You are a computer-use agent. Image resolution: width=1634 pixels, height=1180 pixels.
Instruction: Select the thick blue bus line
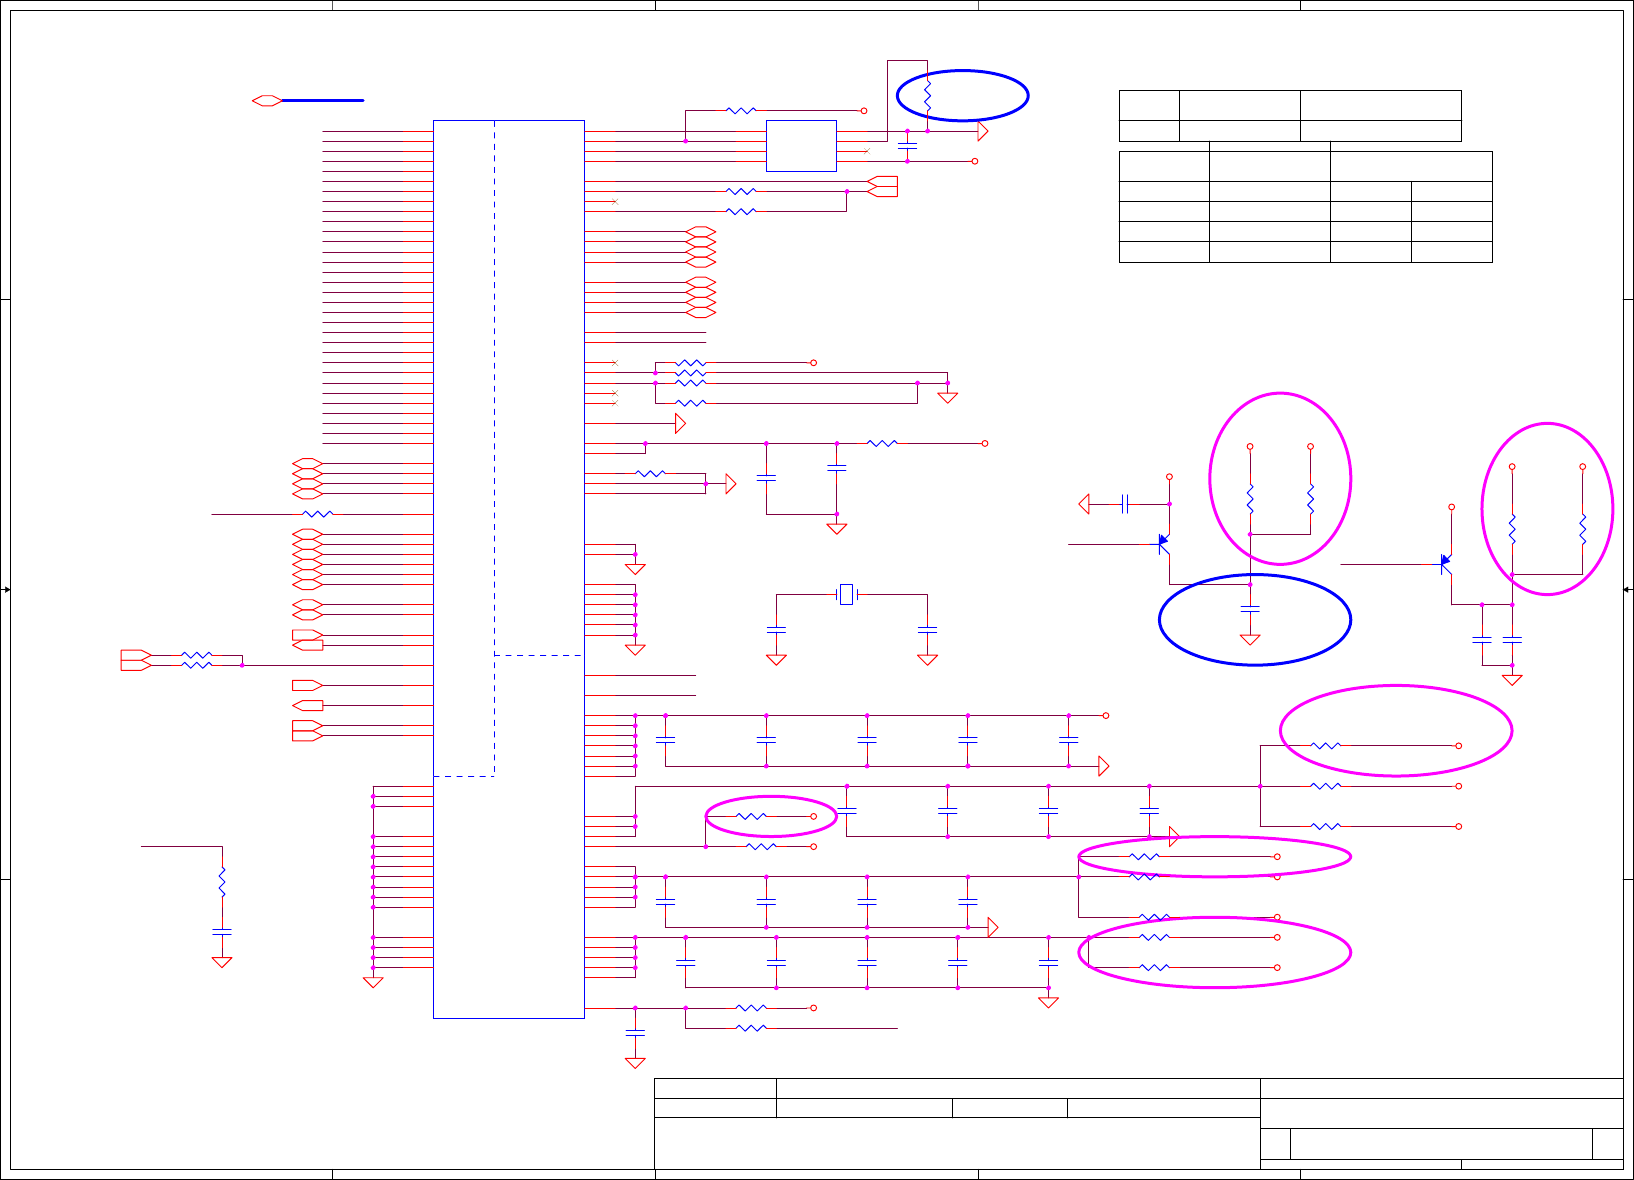pos(323,100)
